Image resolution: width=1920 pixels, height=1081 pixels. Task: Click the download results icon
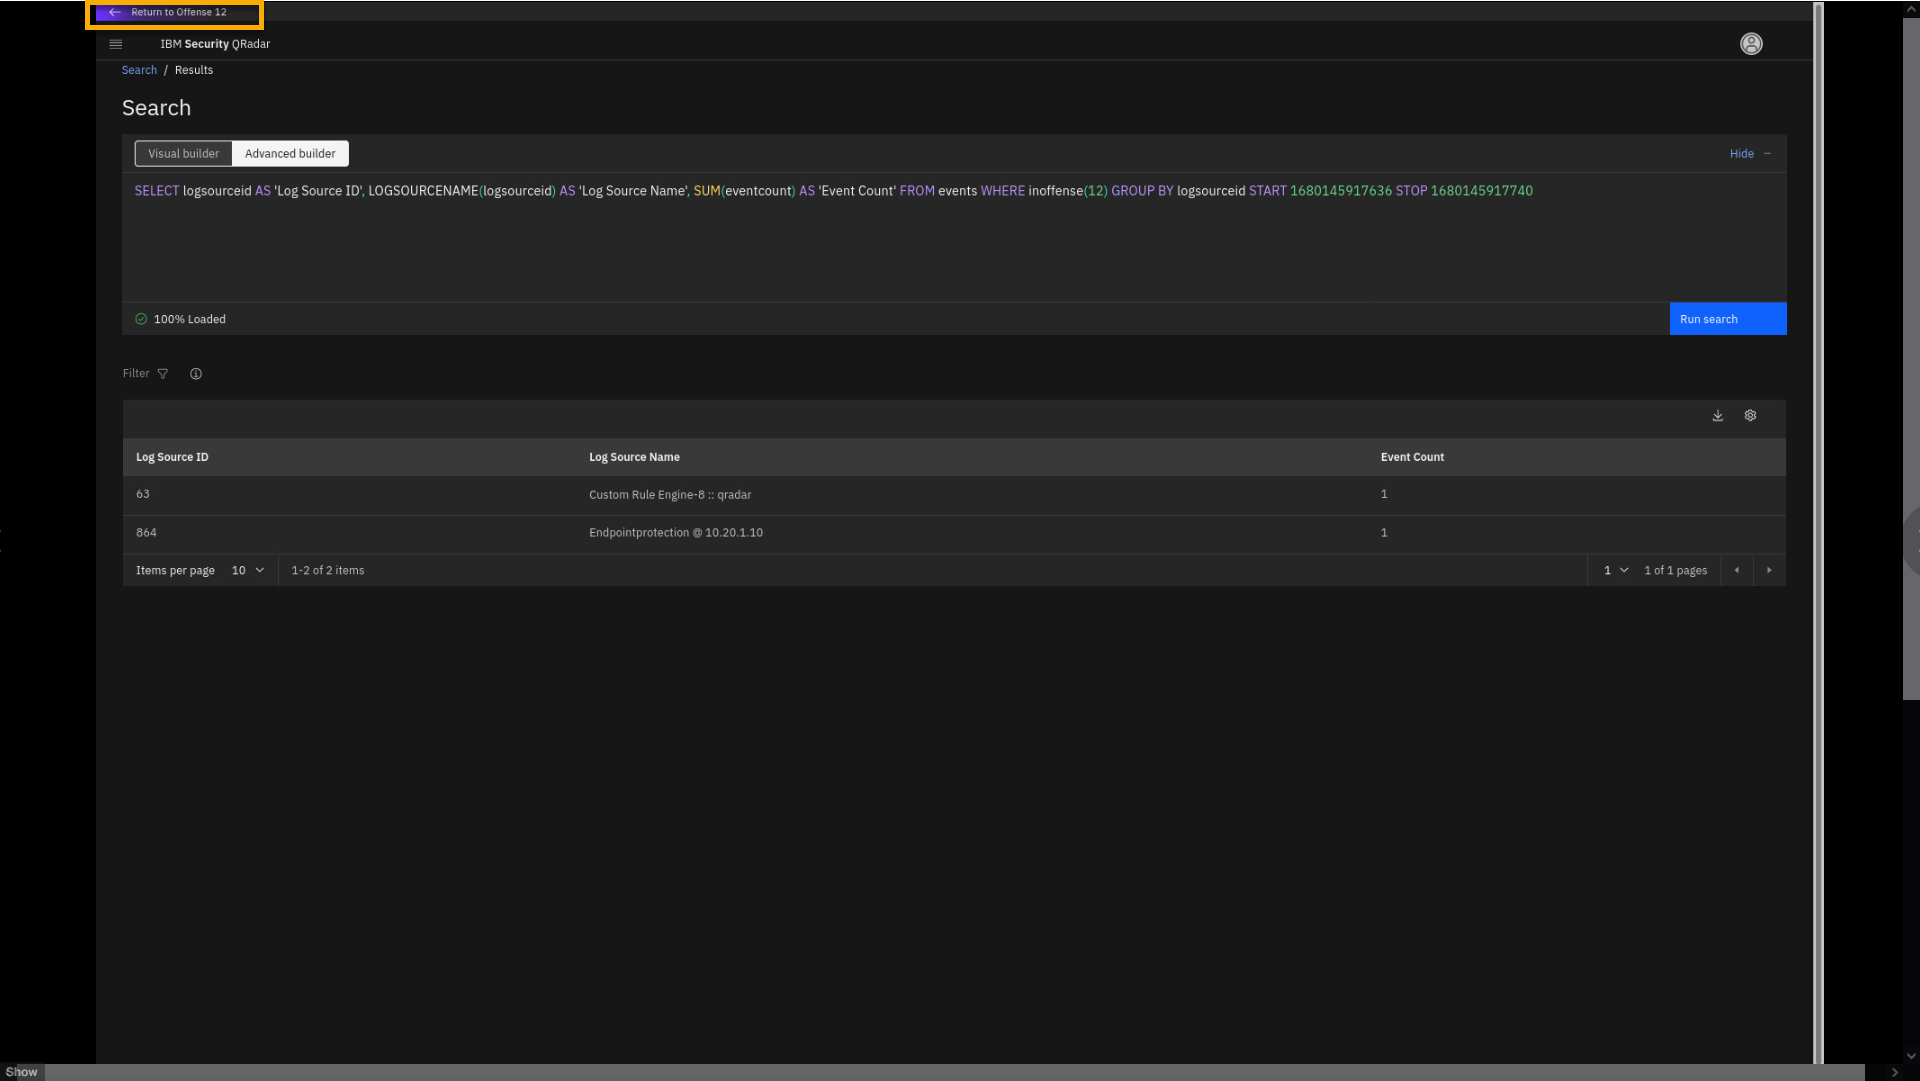pyautogui.click(x=1718, y=416)
